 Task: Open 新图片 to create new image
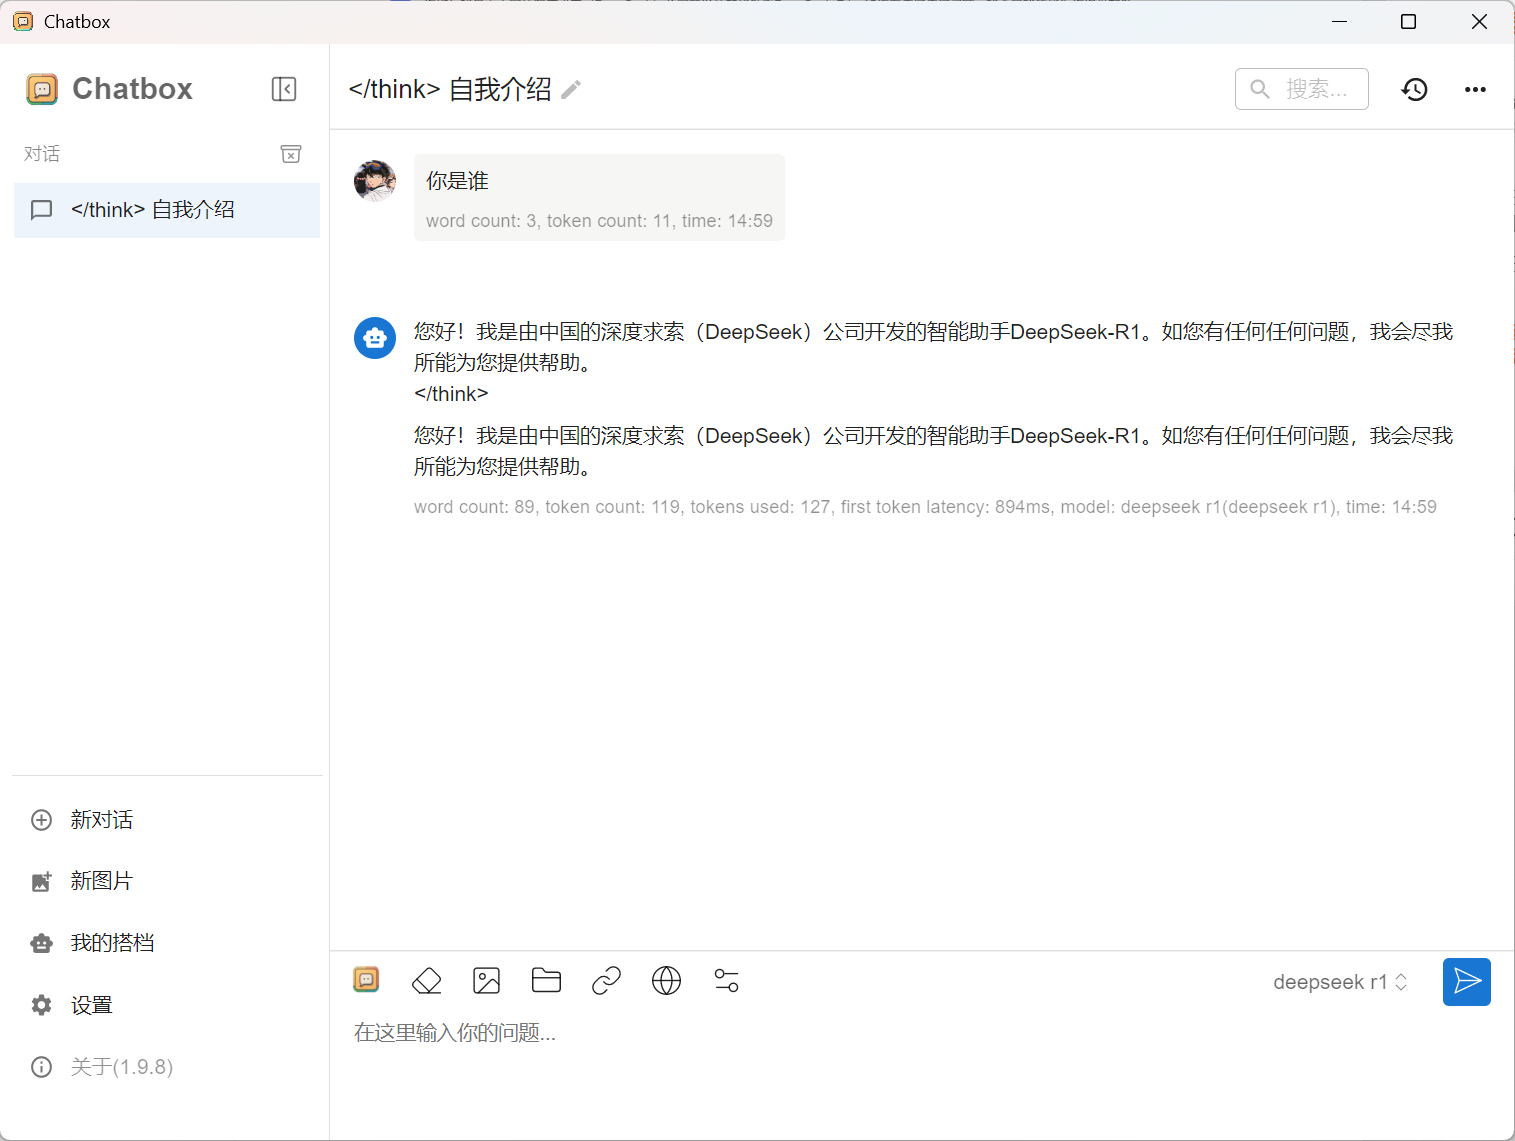101,881
